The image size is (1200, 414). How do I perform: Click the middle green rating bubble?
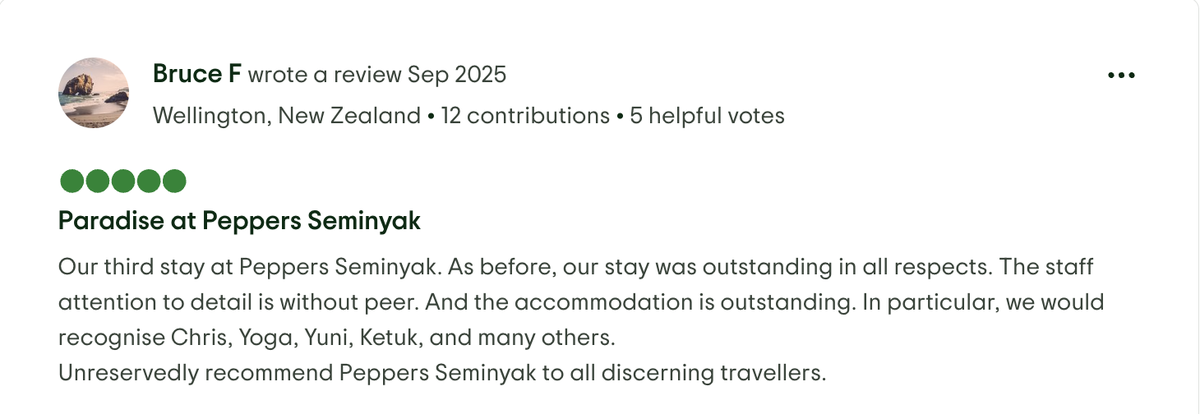tap(123, 181)
